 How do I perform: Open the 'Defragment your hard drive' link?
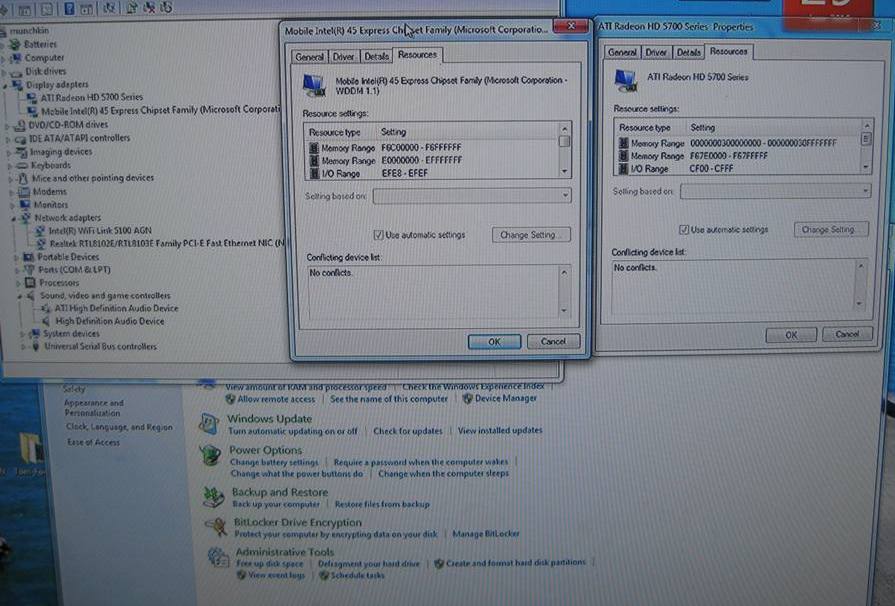(x=369, y=563)
